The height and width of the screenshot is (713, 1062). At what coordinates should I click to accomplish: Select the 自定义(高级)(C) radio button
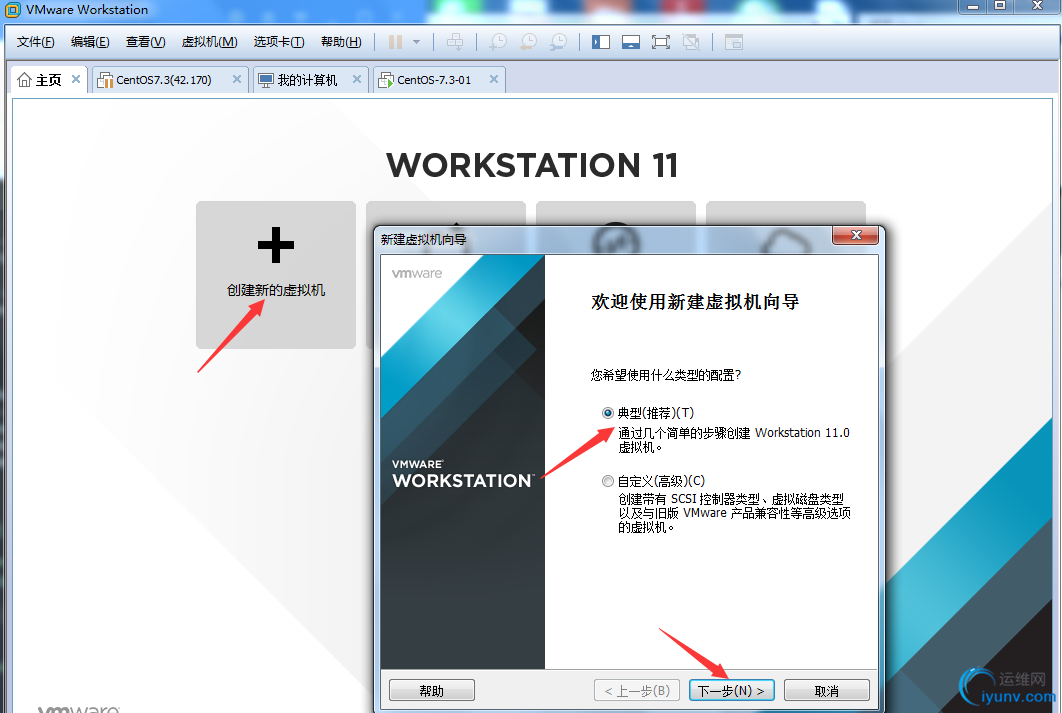[608, 481]
